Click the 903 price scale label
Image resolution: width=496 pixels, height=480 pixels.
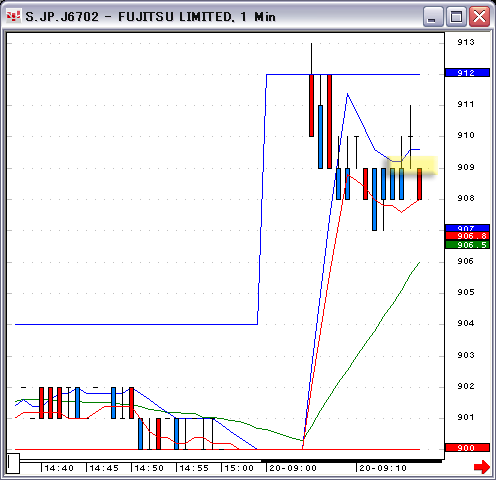(x=466, y=355)
